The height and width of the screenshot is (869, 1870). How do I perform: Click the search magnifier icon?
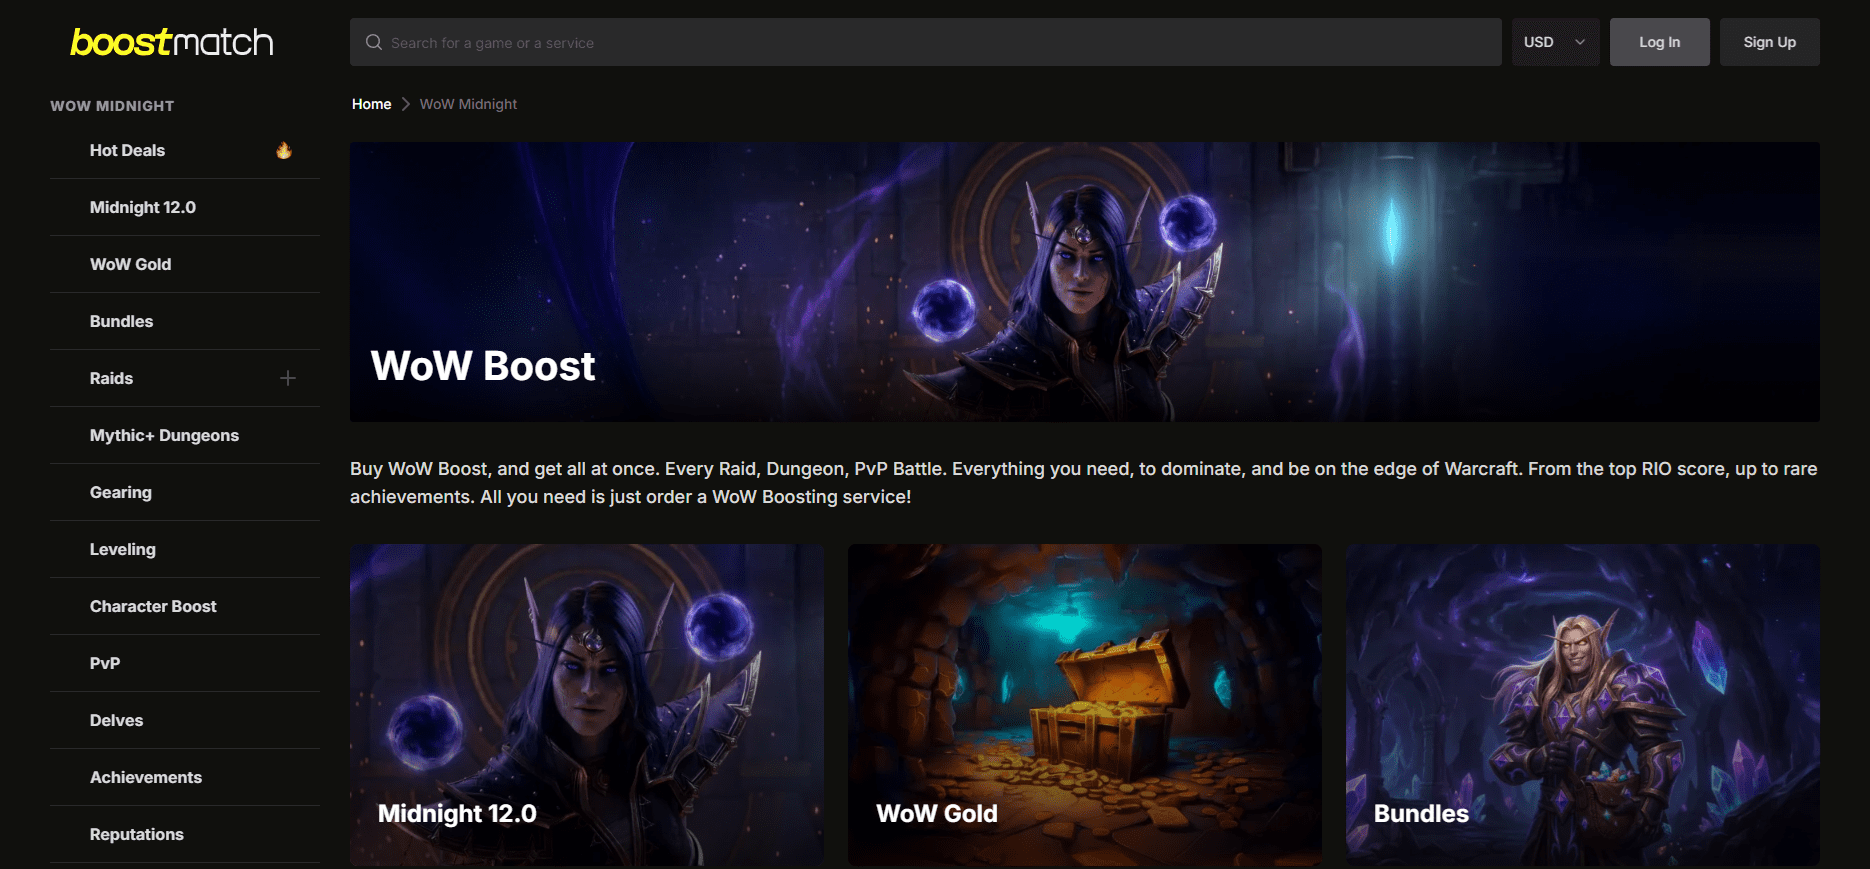[374, 42]
